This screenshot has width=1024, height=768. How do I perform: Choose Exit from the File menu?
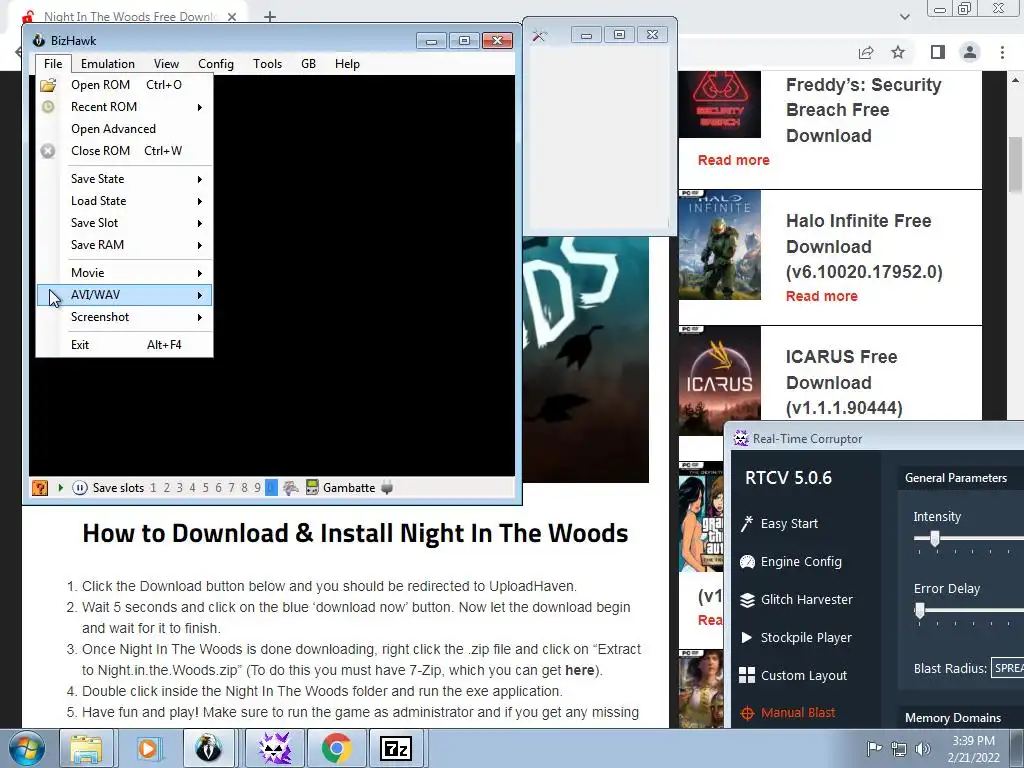click(x=124, y=345)
